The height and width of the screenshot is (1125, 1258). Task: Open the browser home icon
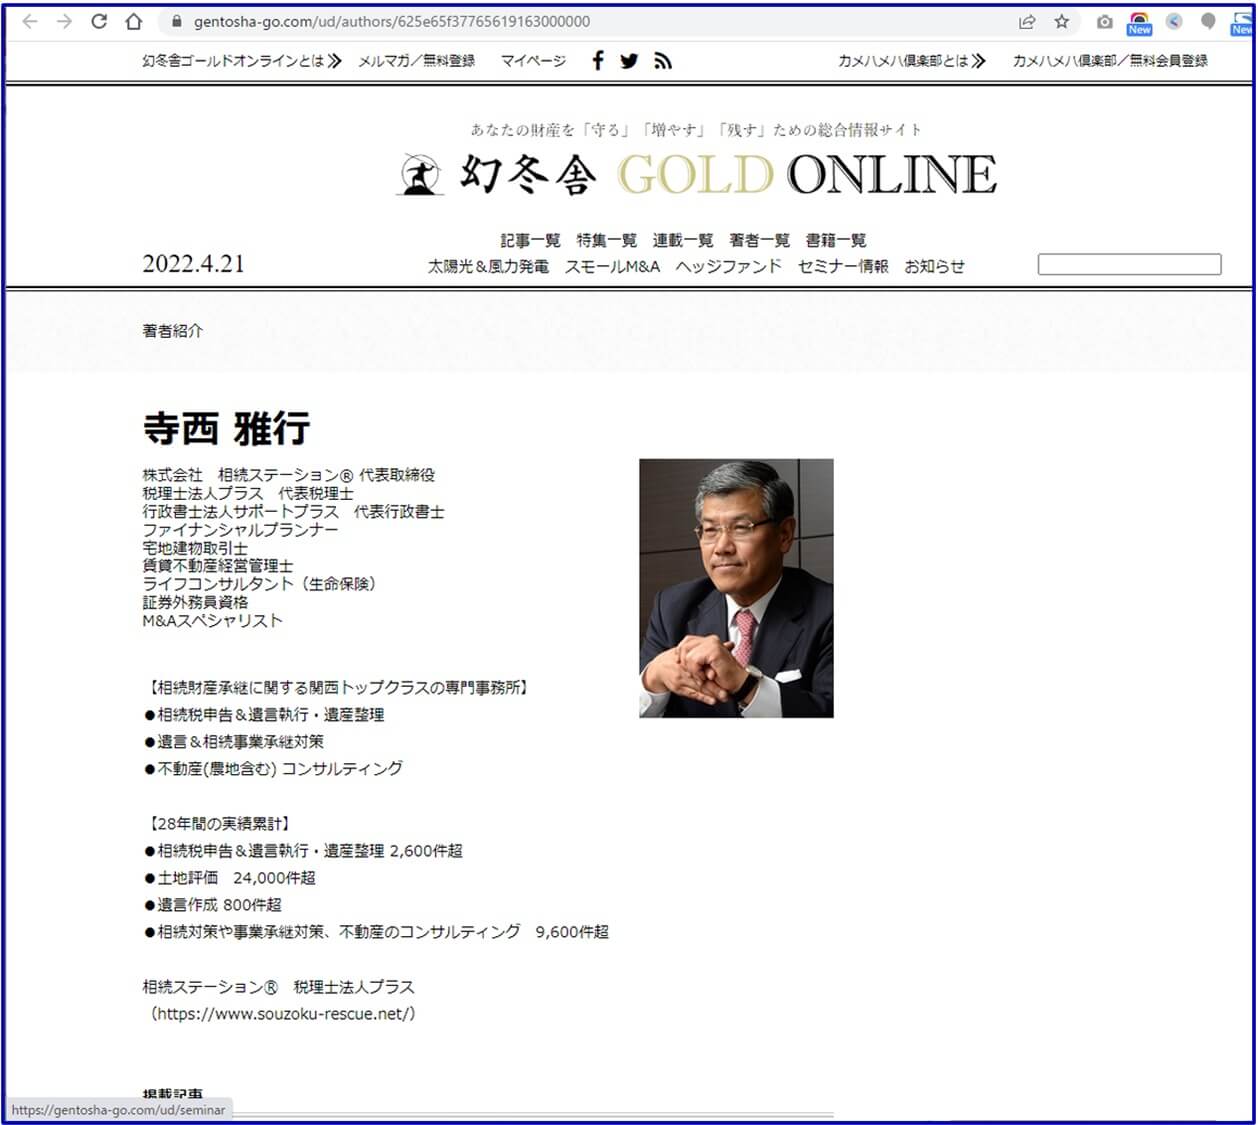134,21
